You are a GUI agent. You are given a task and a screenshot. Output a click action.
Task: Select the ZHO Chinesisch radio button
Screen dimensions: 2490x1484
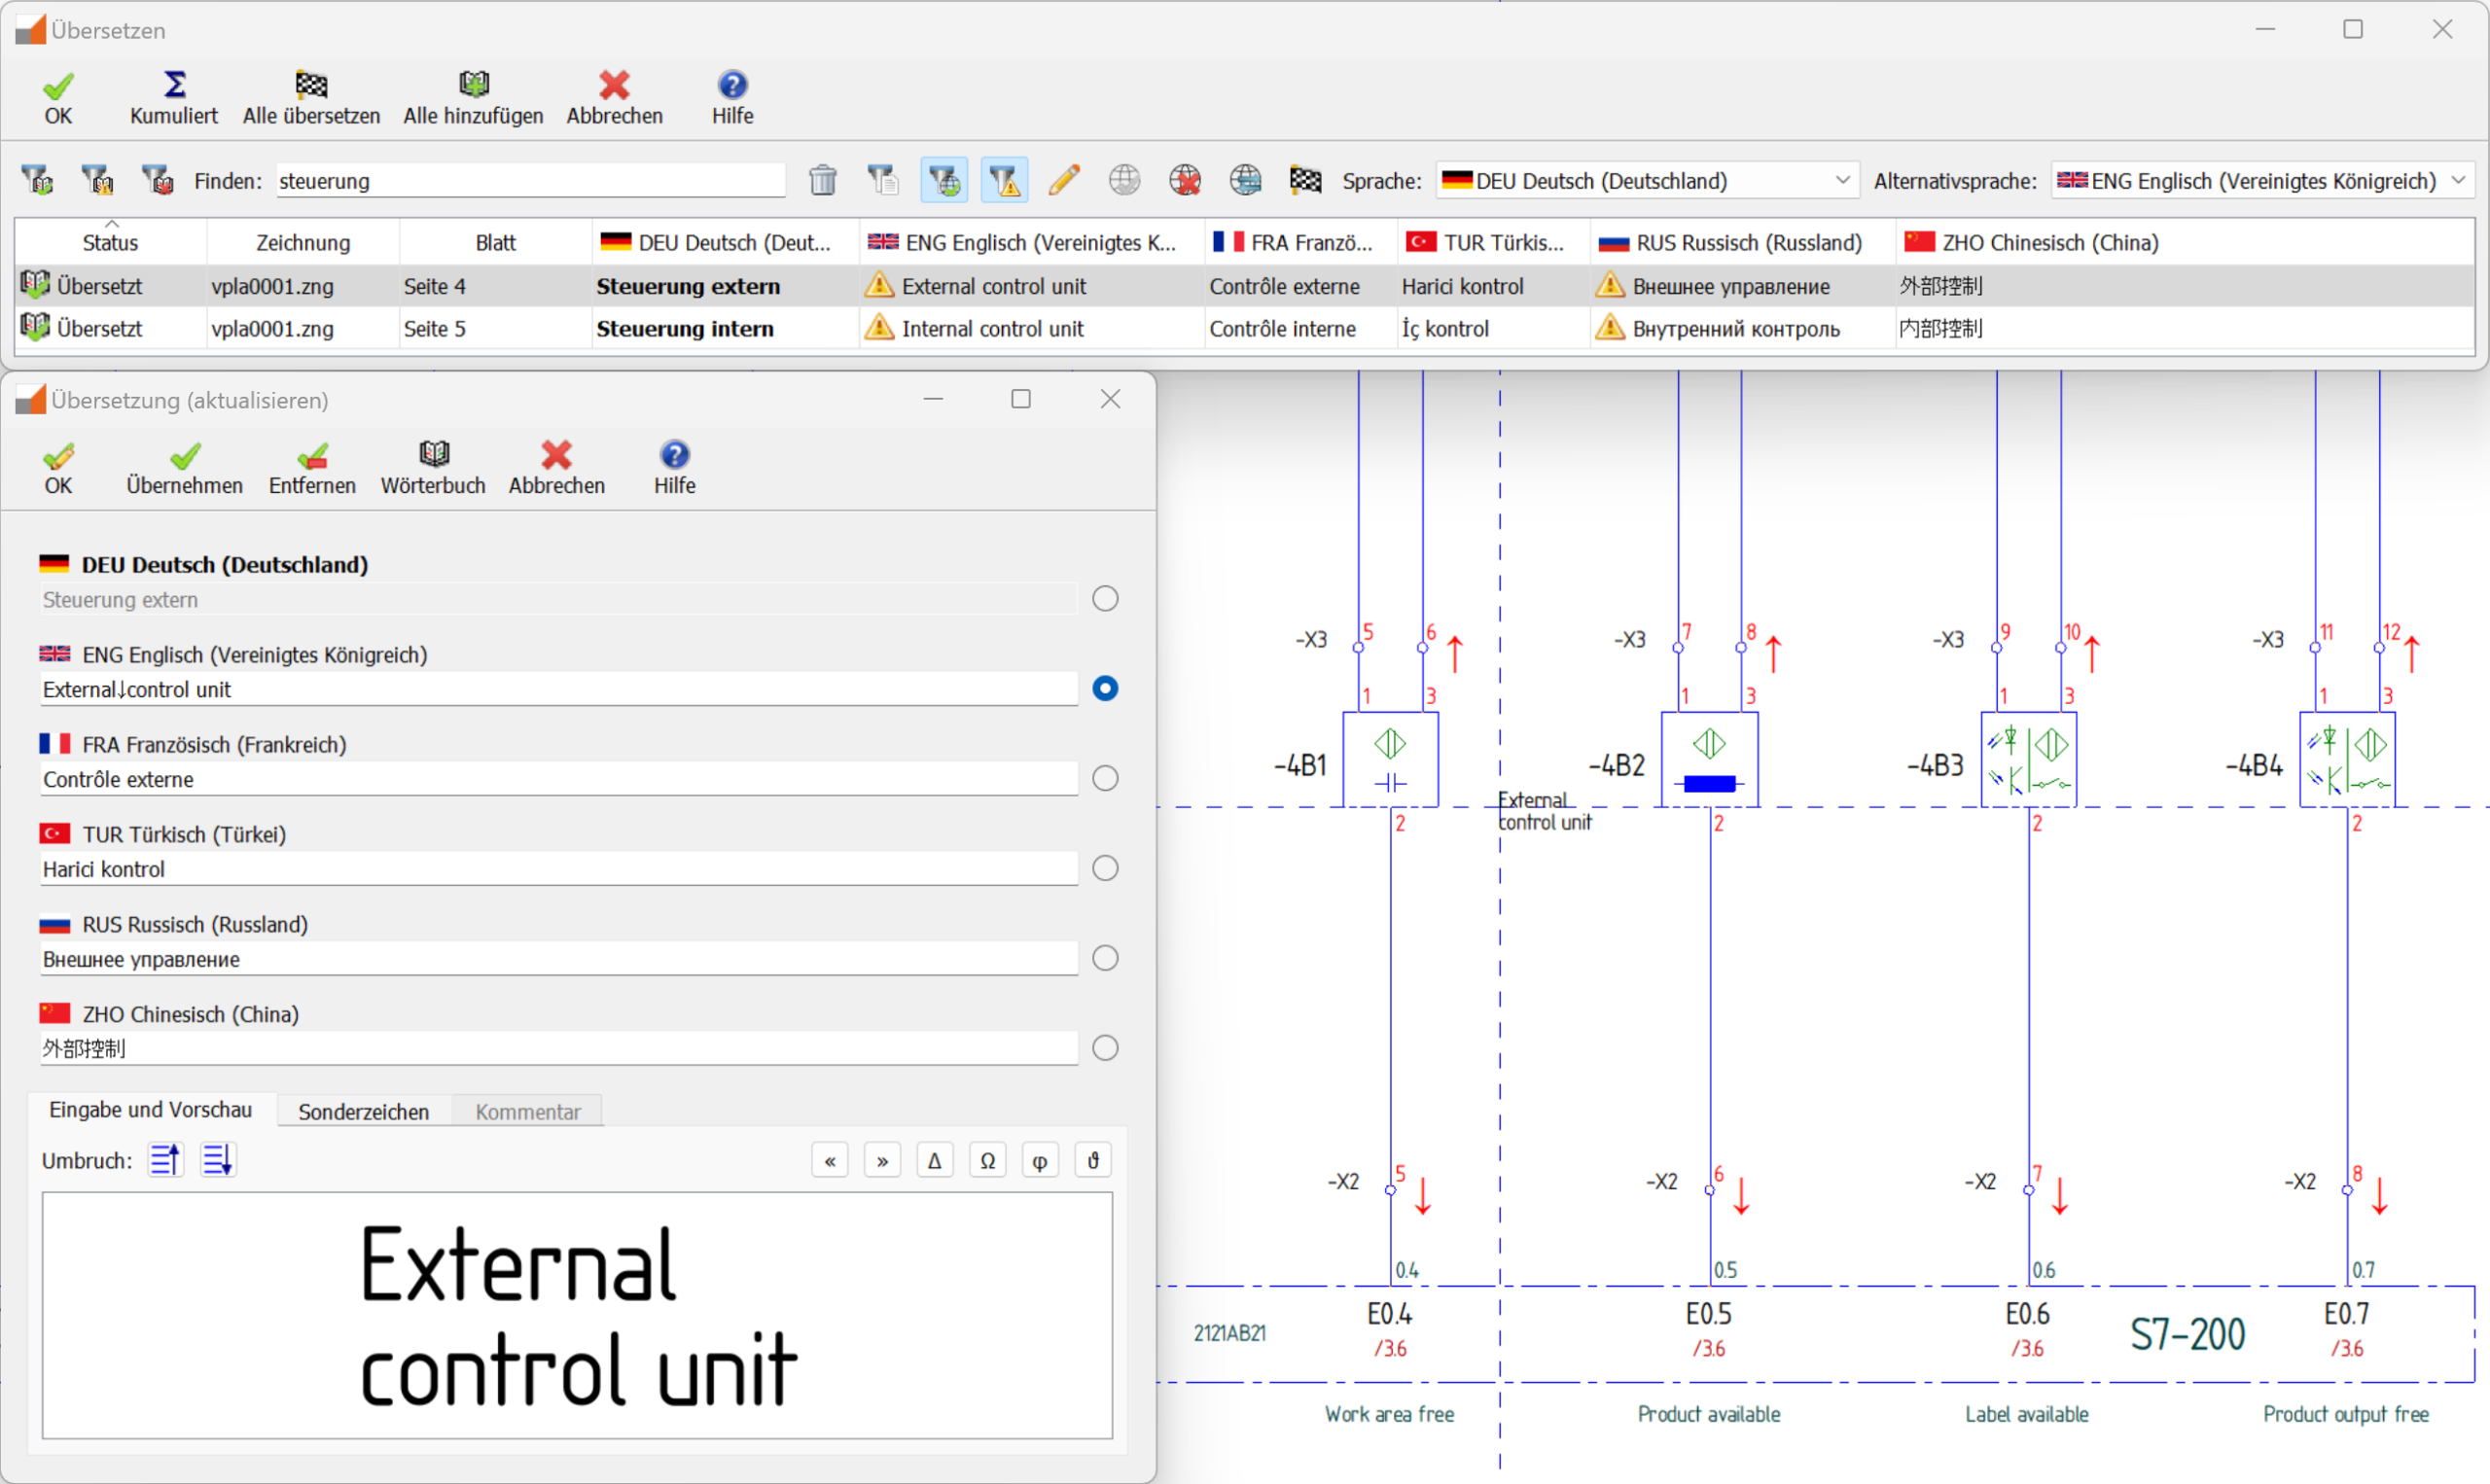(x=1105, y=1048)
